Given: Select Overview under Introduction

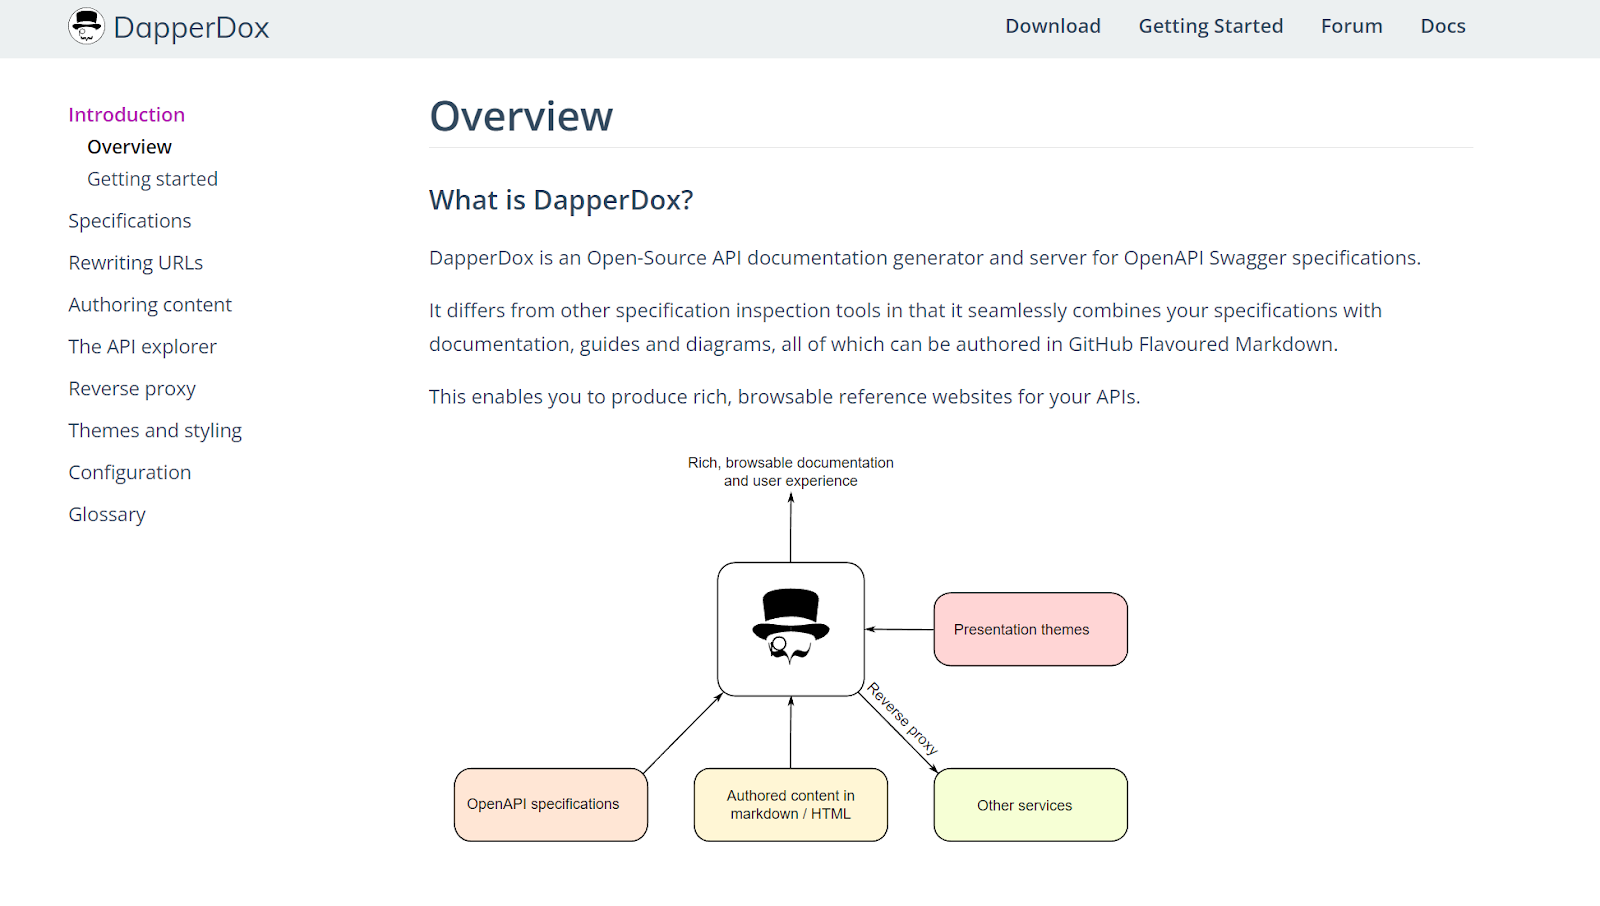Looking at the screenshot, I should tap(129, 146).
